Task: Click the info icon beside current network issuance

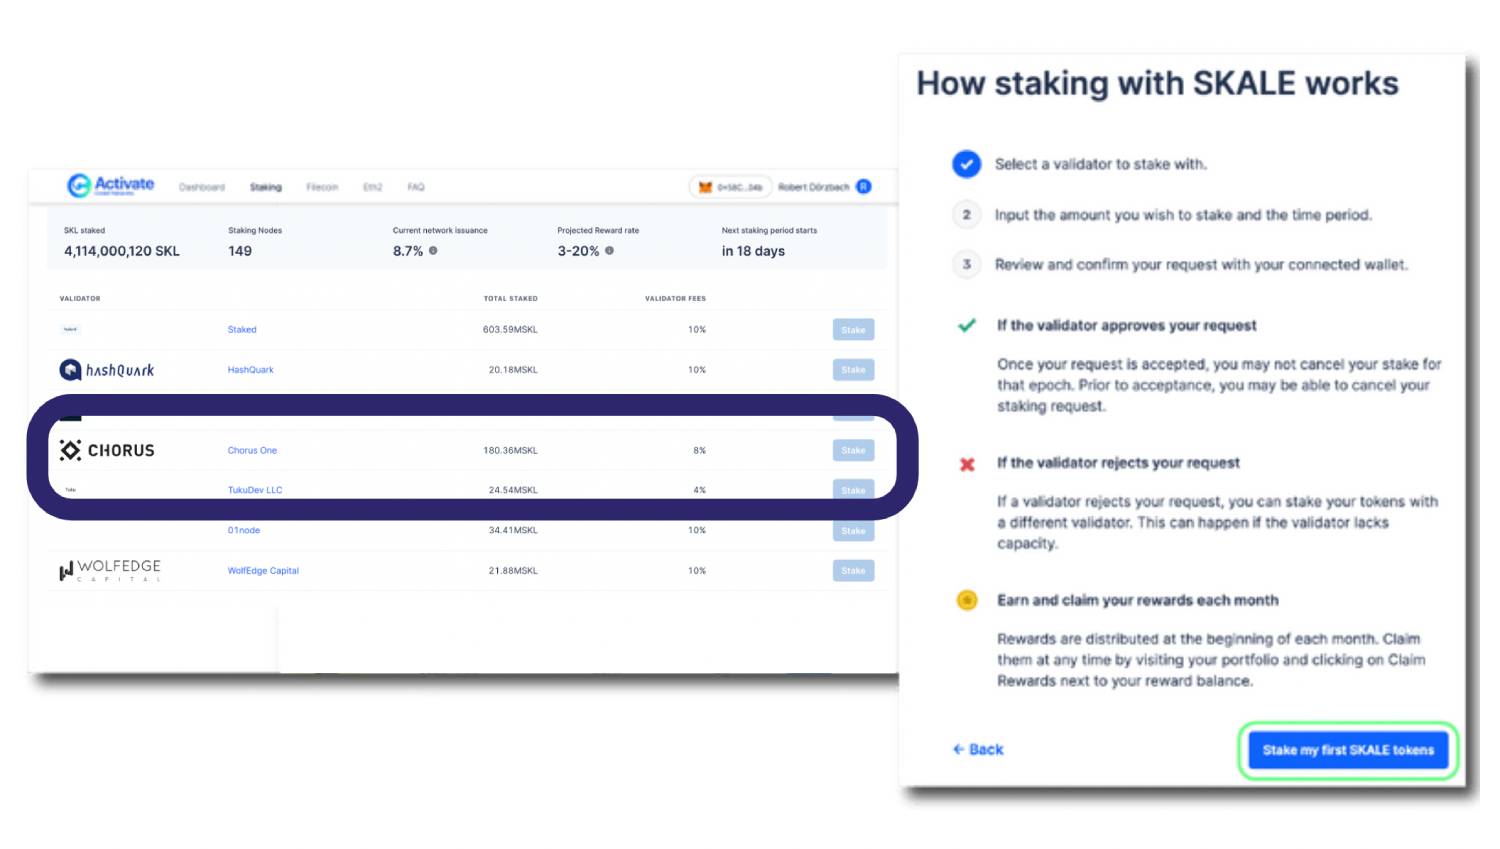Action: click(432, 251)
